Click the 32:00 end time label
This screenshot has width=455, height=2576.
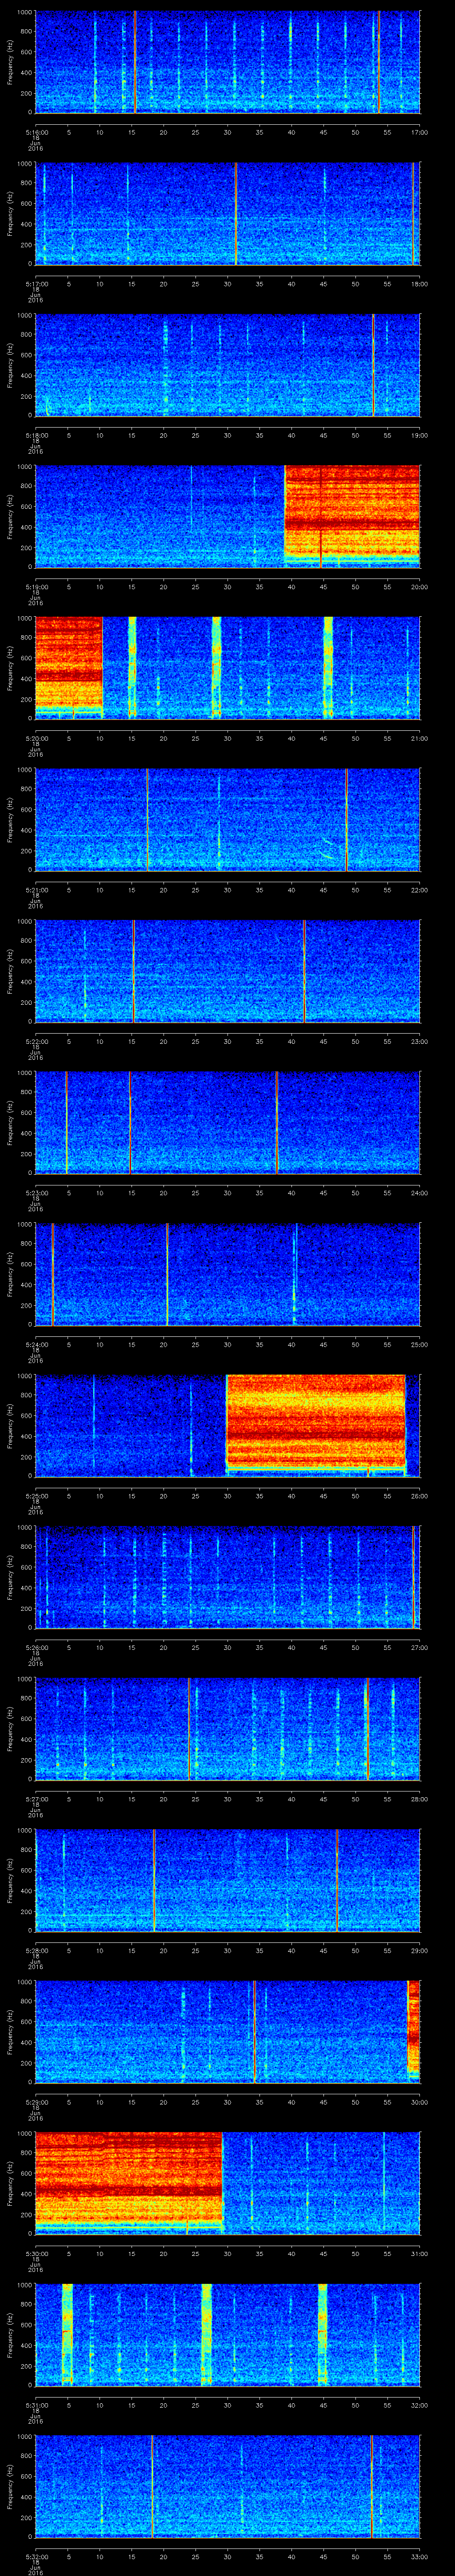pyautogui.click(x=420, y=2405)
